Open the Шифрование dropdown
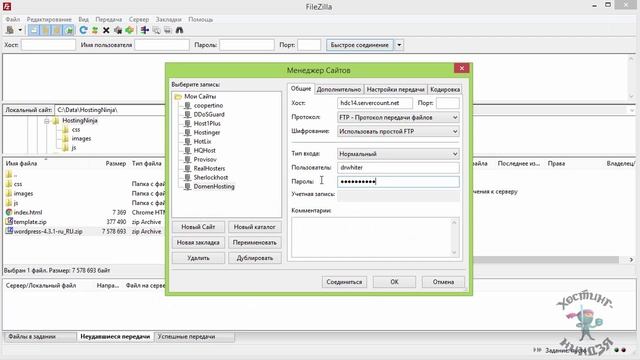This screenshot has width=640, height=360. 398,131
